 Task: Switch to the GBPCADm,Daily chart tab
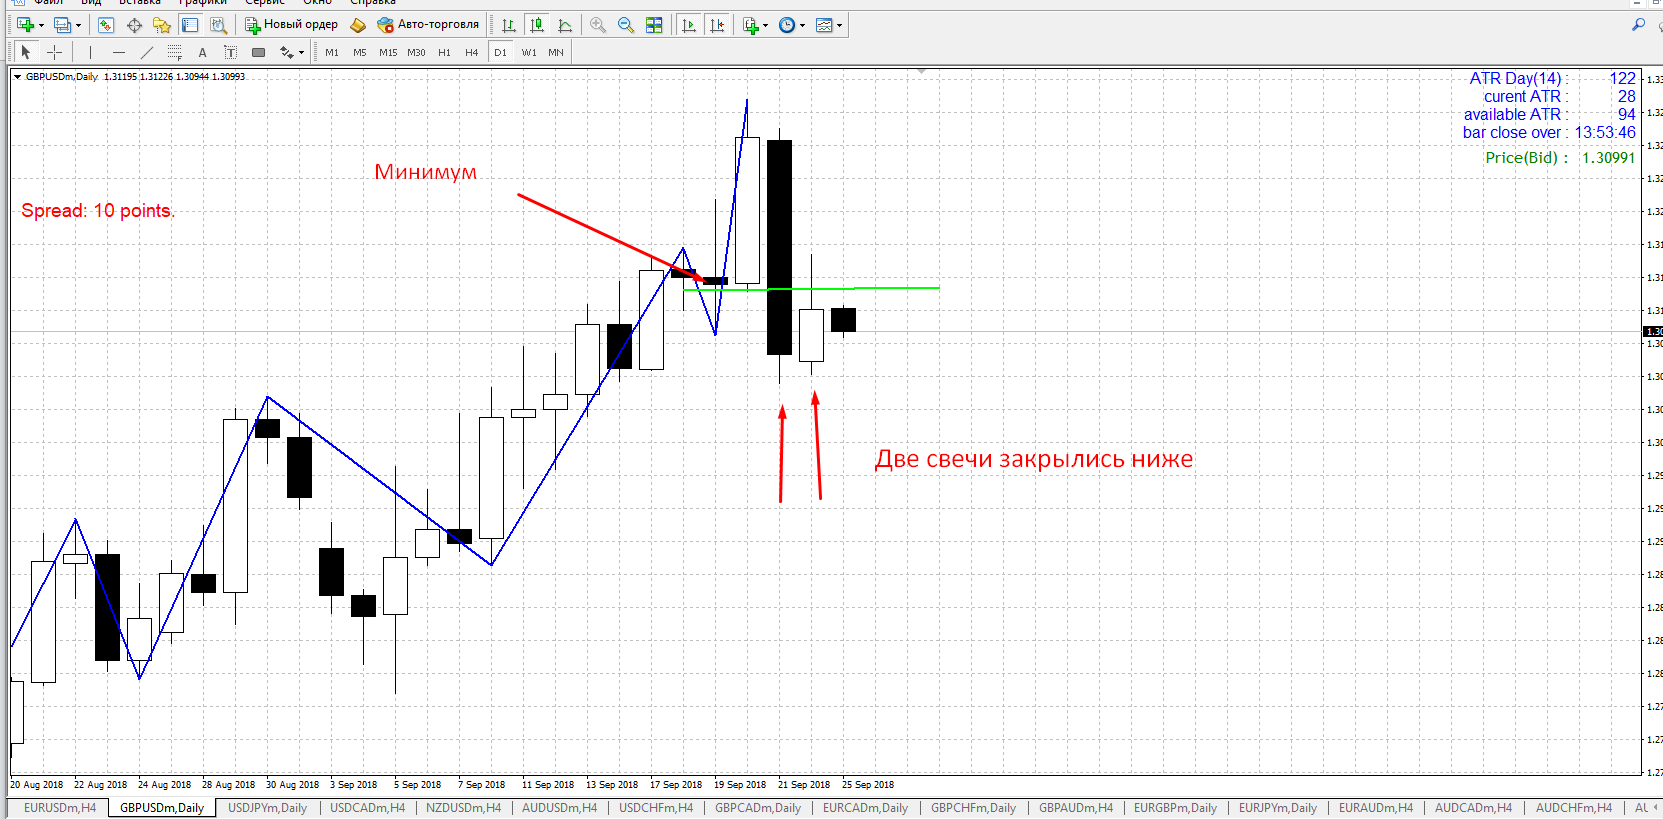758,808
